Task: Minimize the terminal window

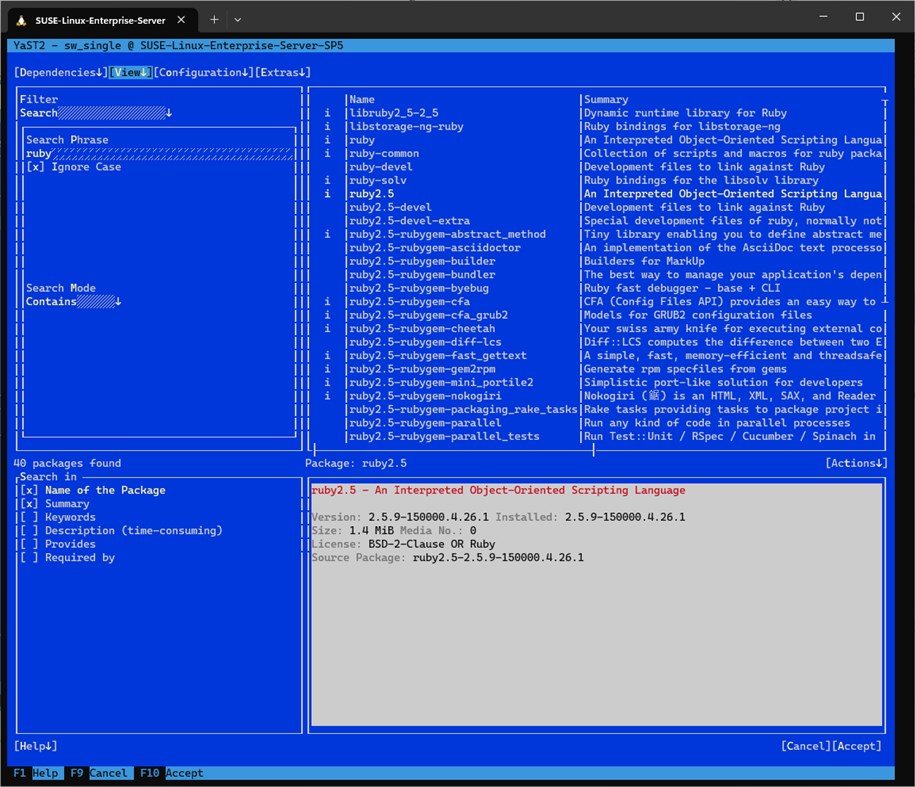Action: point(823,17)
